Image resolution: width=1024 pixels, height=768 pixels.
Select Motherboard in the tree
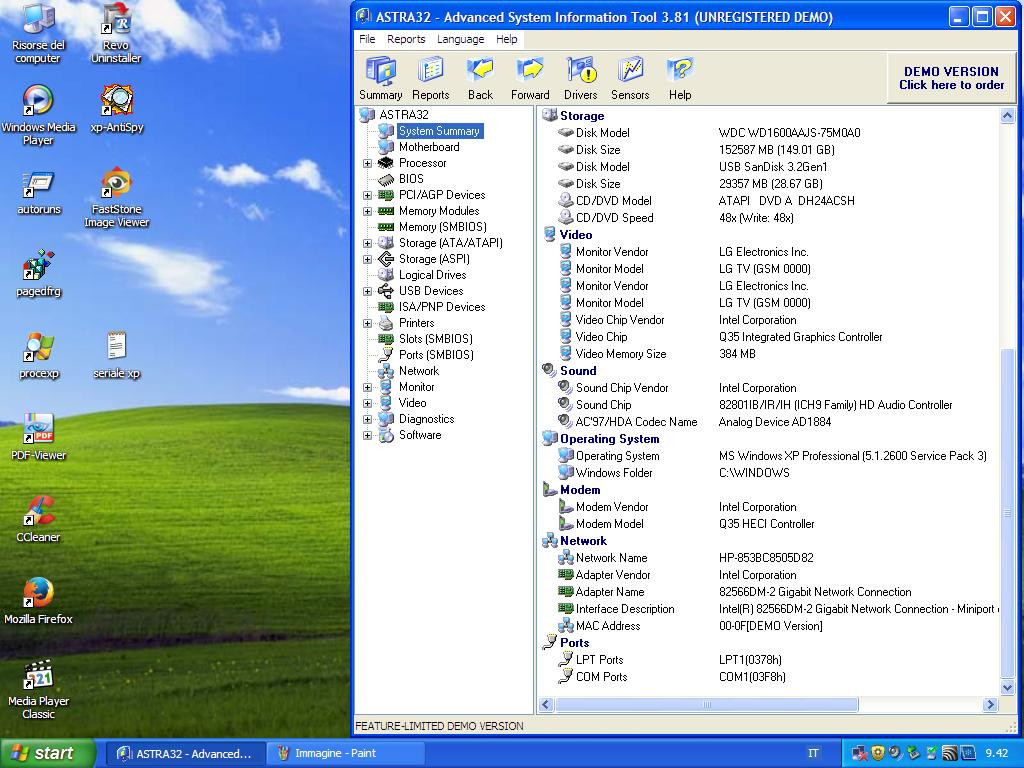pos(428,147)
